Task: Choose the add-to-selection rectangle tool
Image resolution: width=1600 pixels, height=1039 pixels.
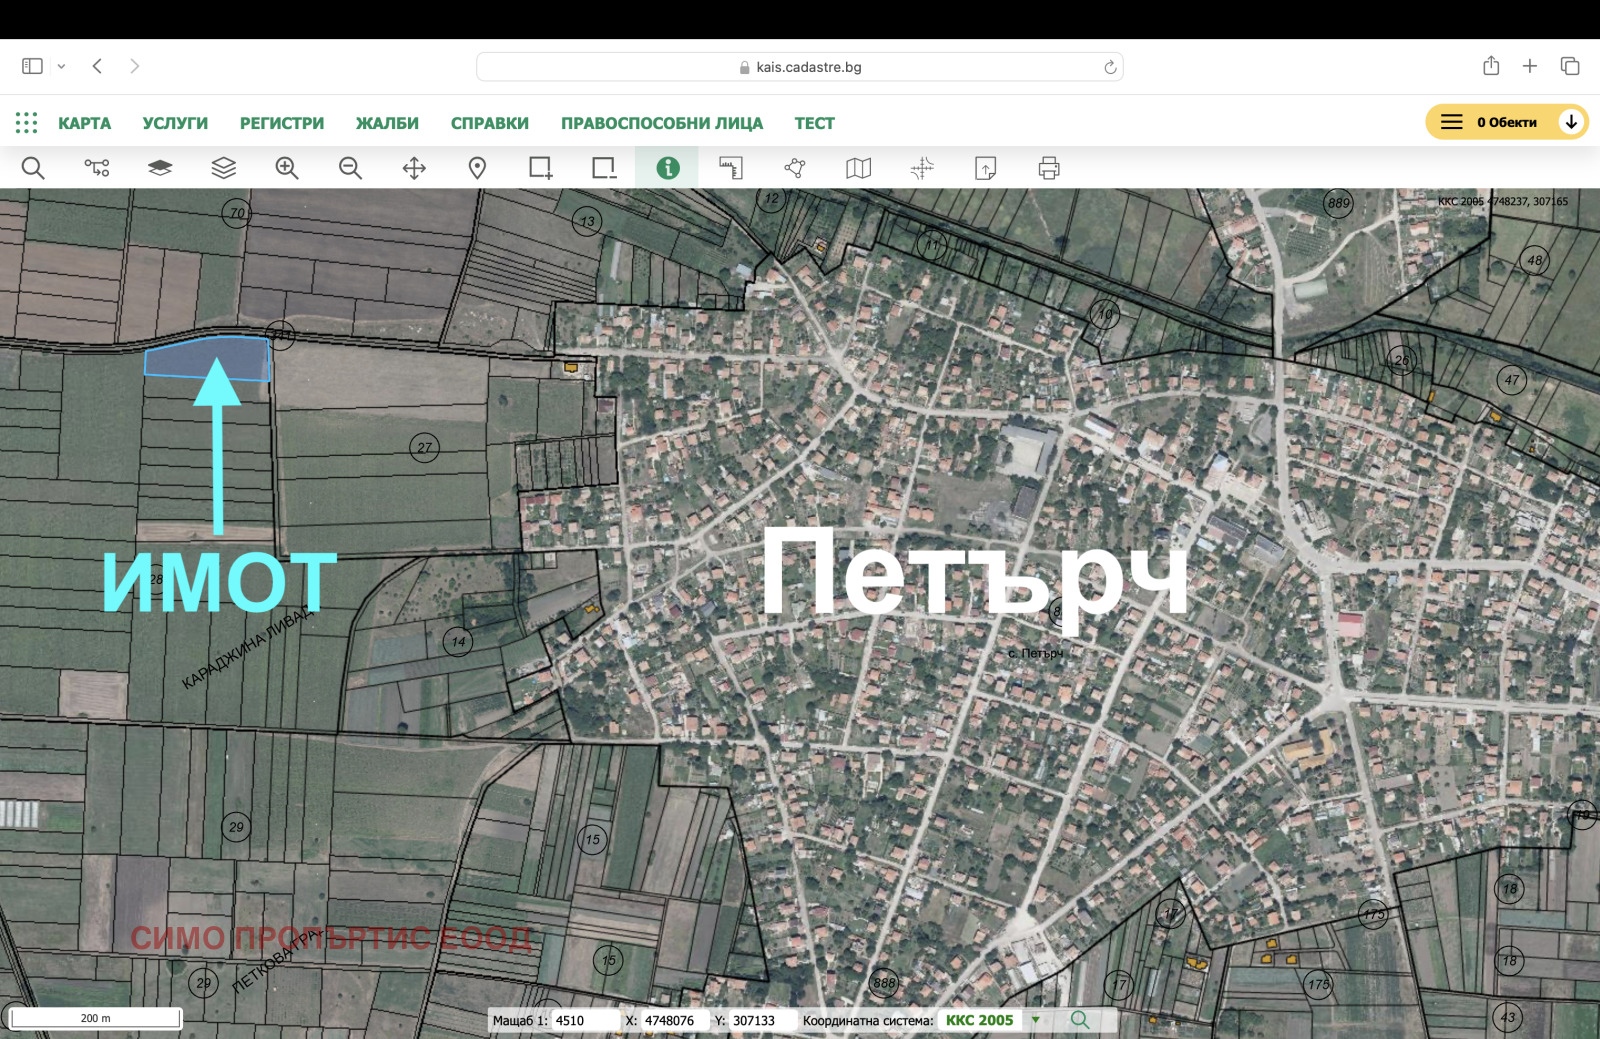Action: (x=541, y=168)
